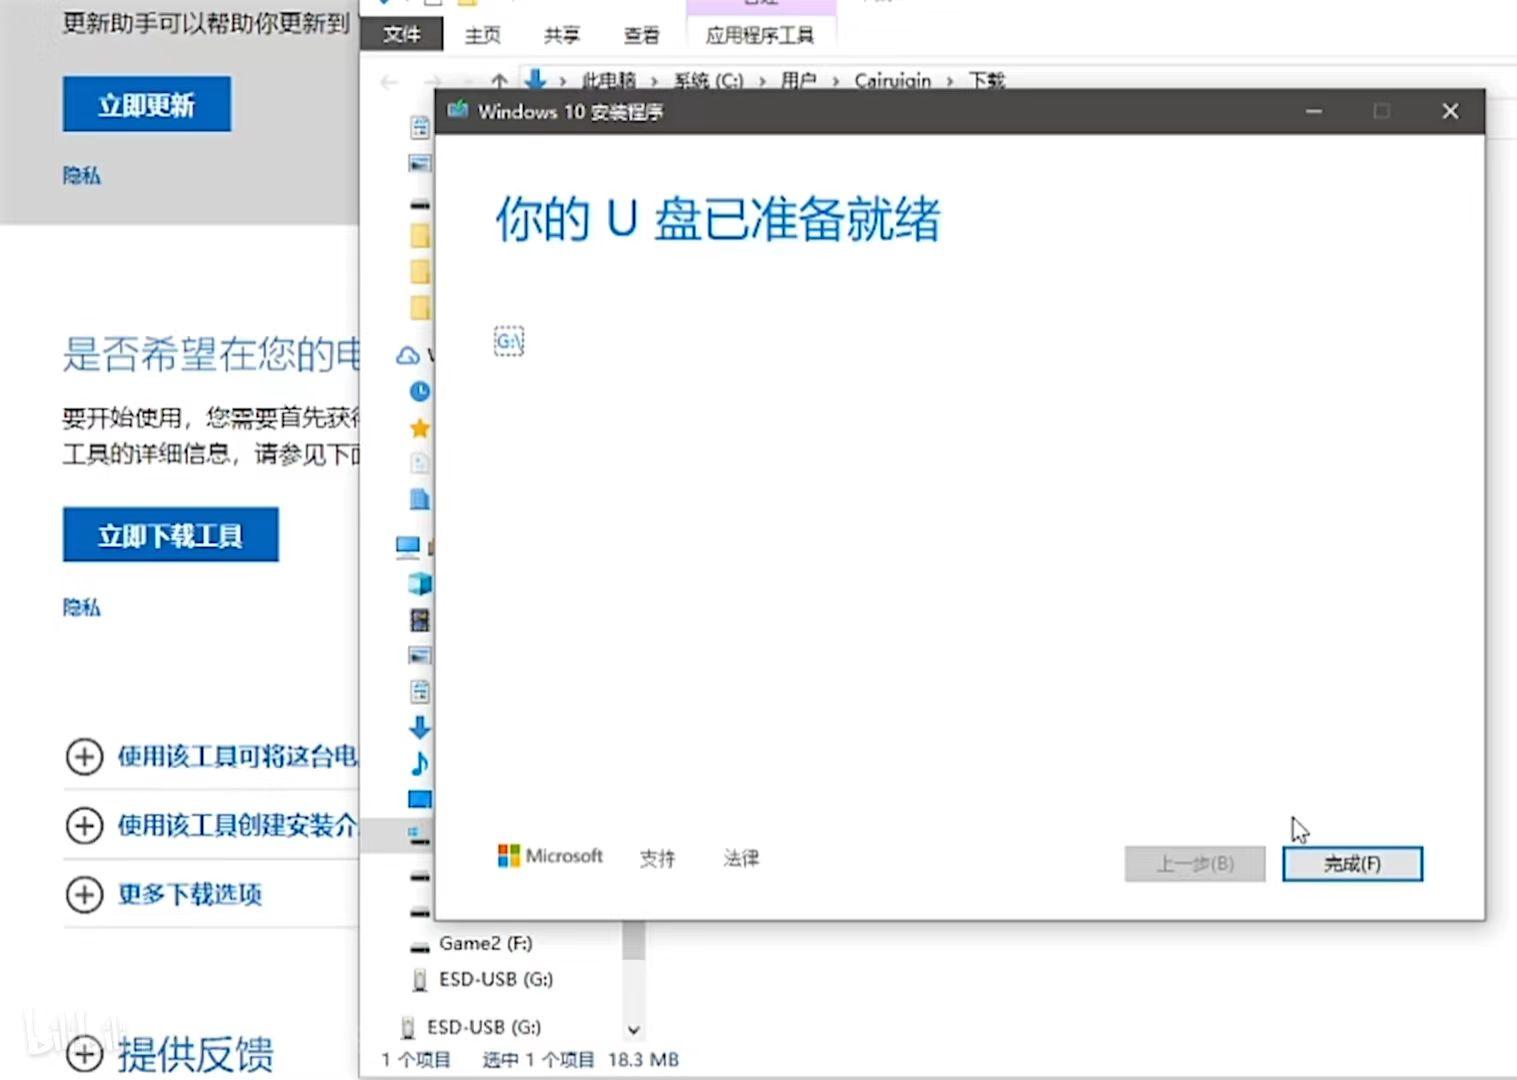The width and height of the screenshot is (1517, 1080).
Task: Select Cairuiqin in the address breadcrumb
Action: coord(892,80)
